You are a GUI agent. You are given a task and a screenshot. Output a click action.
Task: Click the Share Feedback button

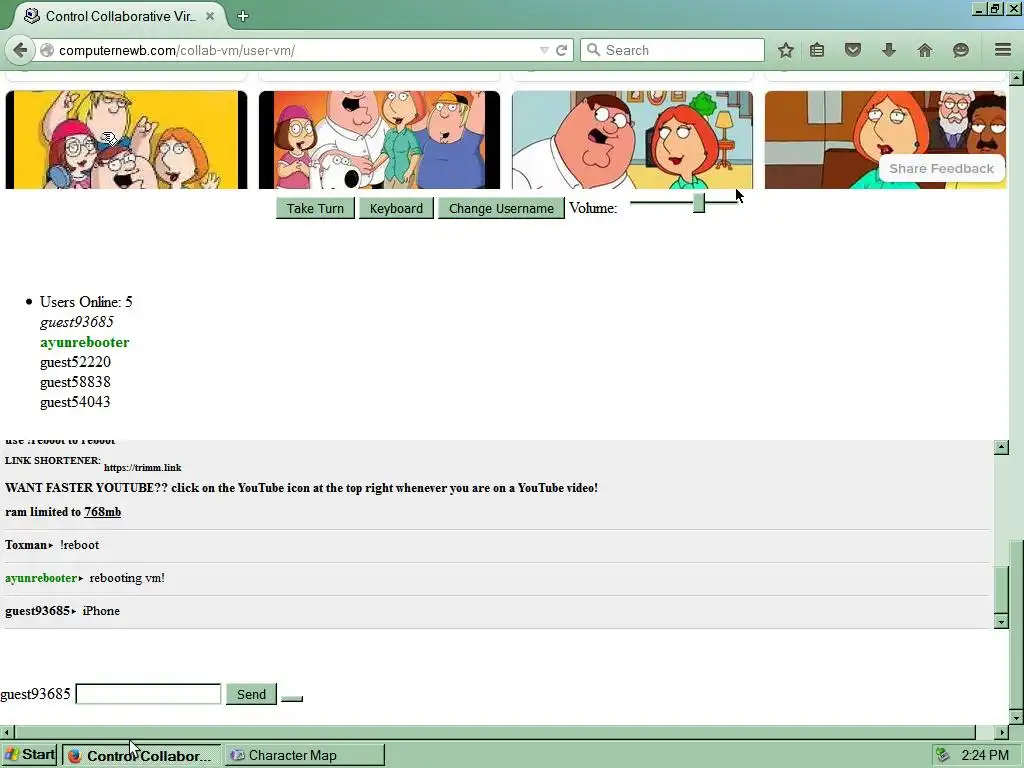click(x=941, y=168)
